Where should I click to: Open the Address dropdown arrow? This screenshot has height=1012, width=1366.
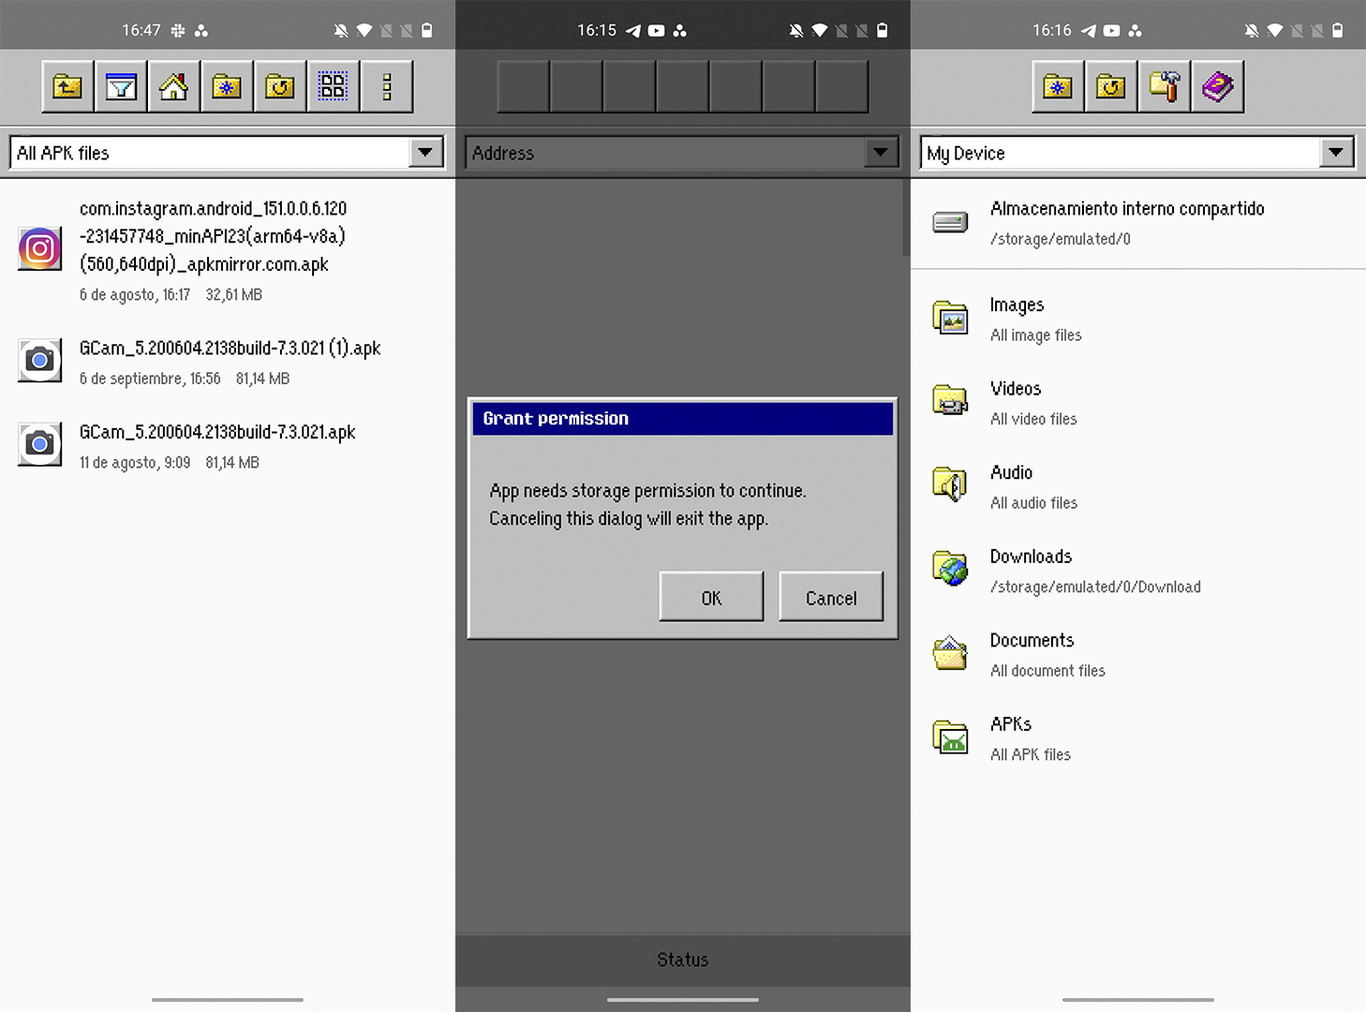[880, 153]
